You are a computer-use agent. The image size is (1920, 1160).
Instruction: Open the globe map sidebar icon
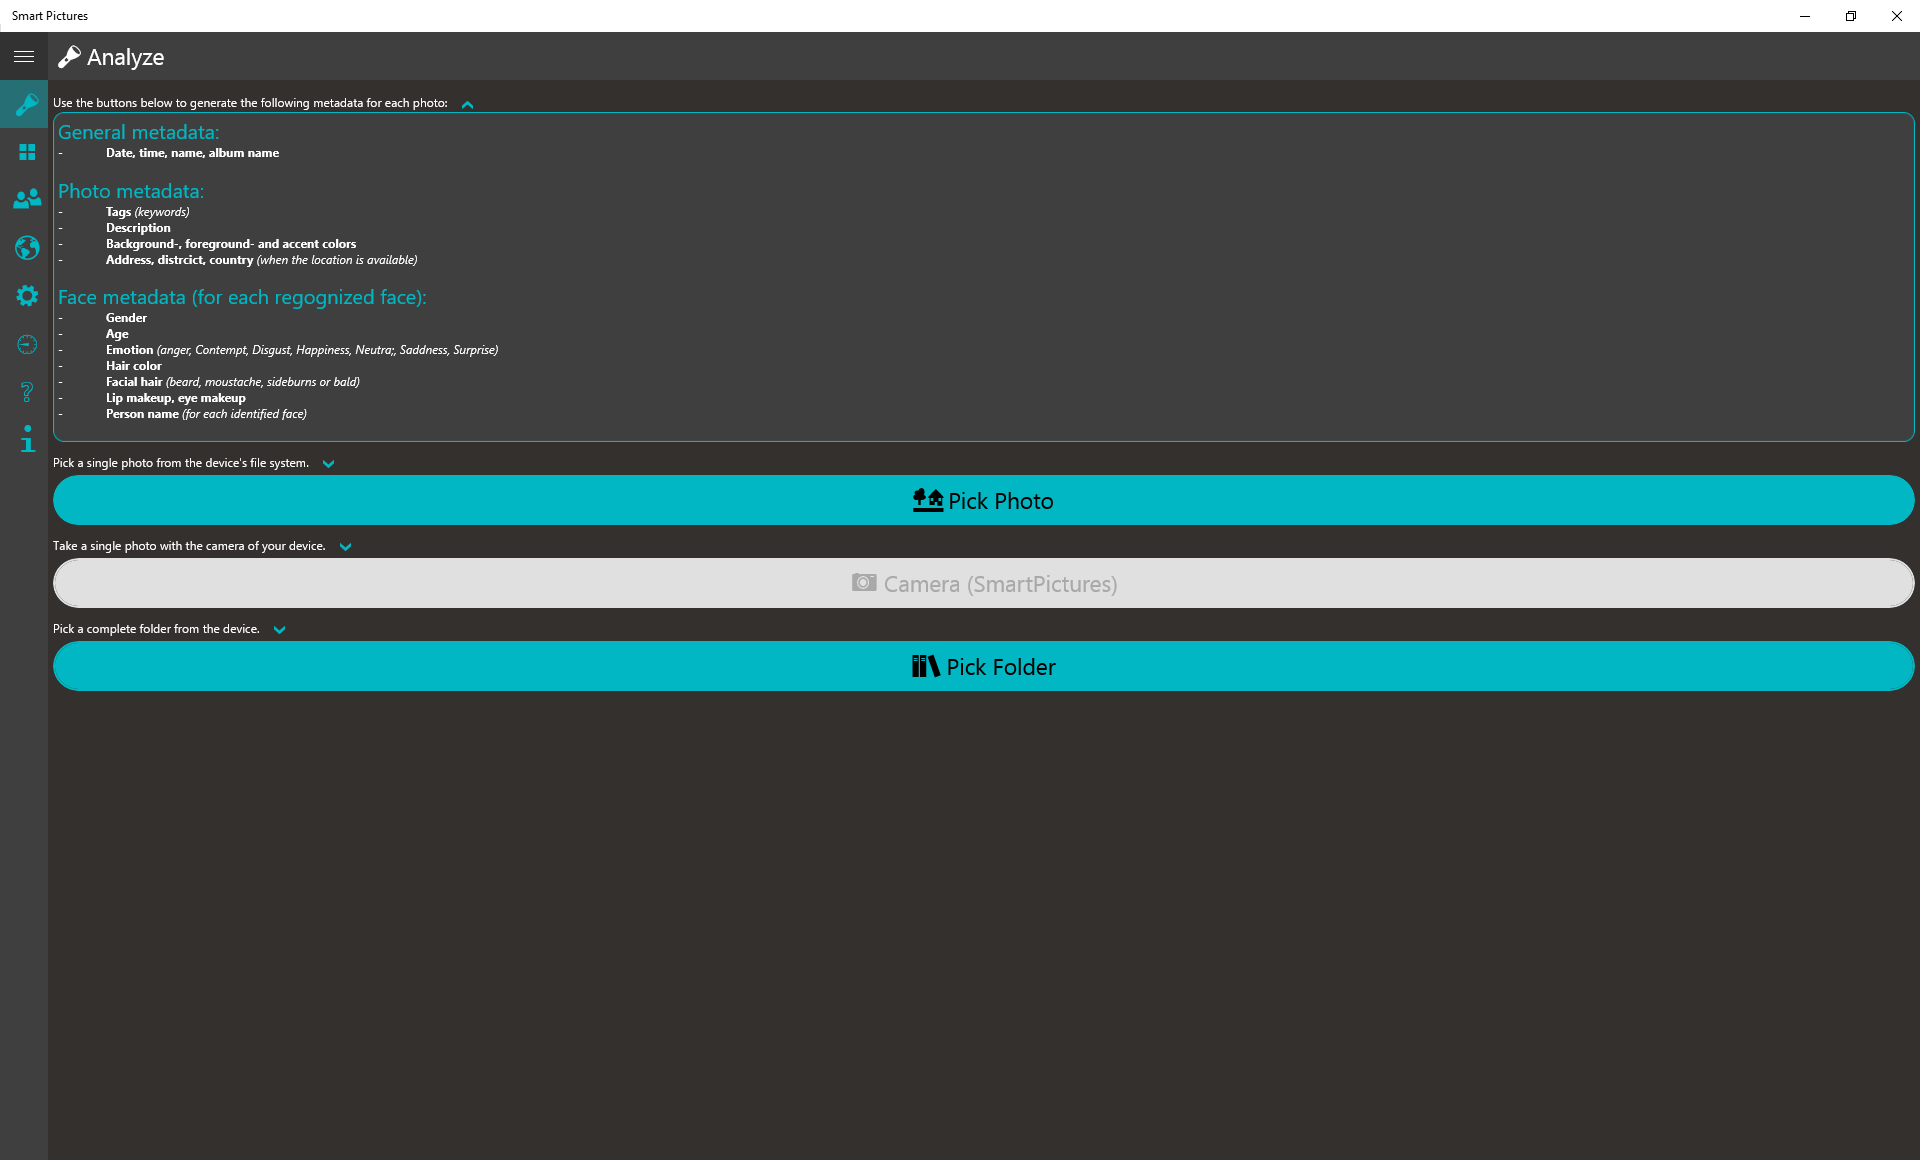[27, 247]
